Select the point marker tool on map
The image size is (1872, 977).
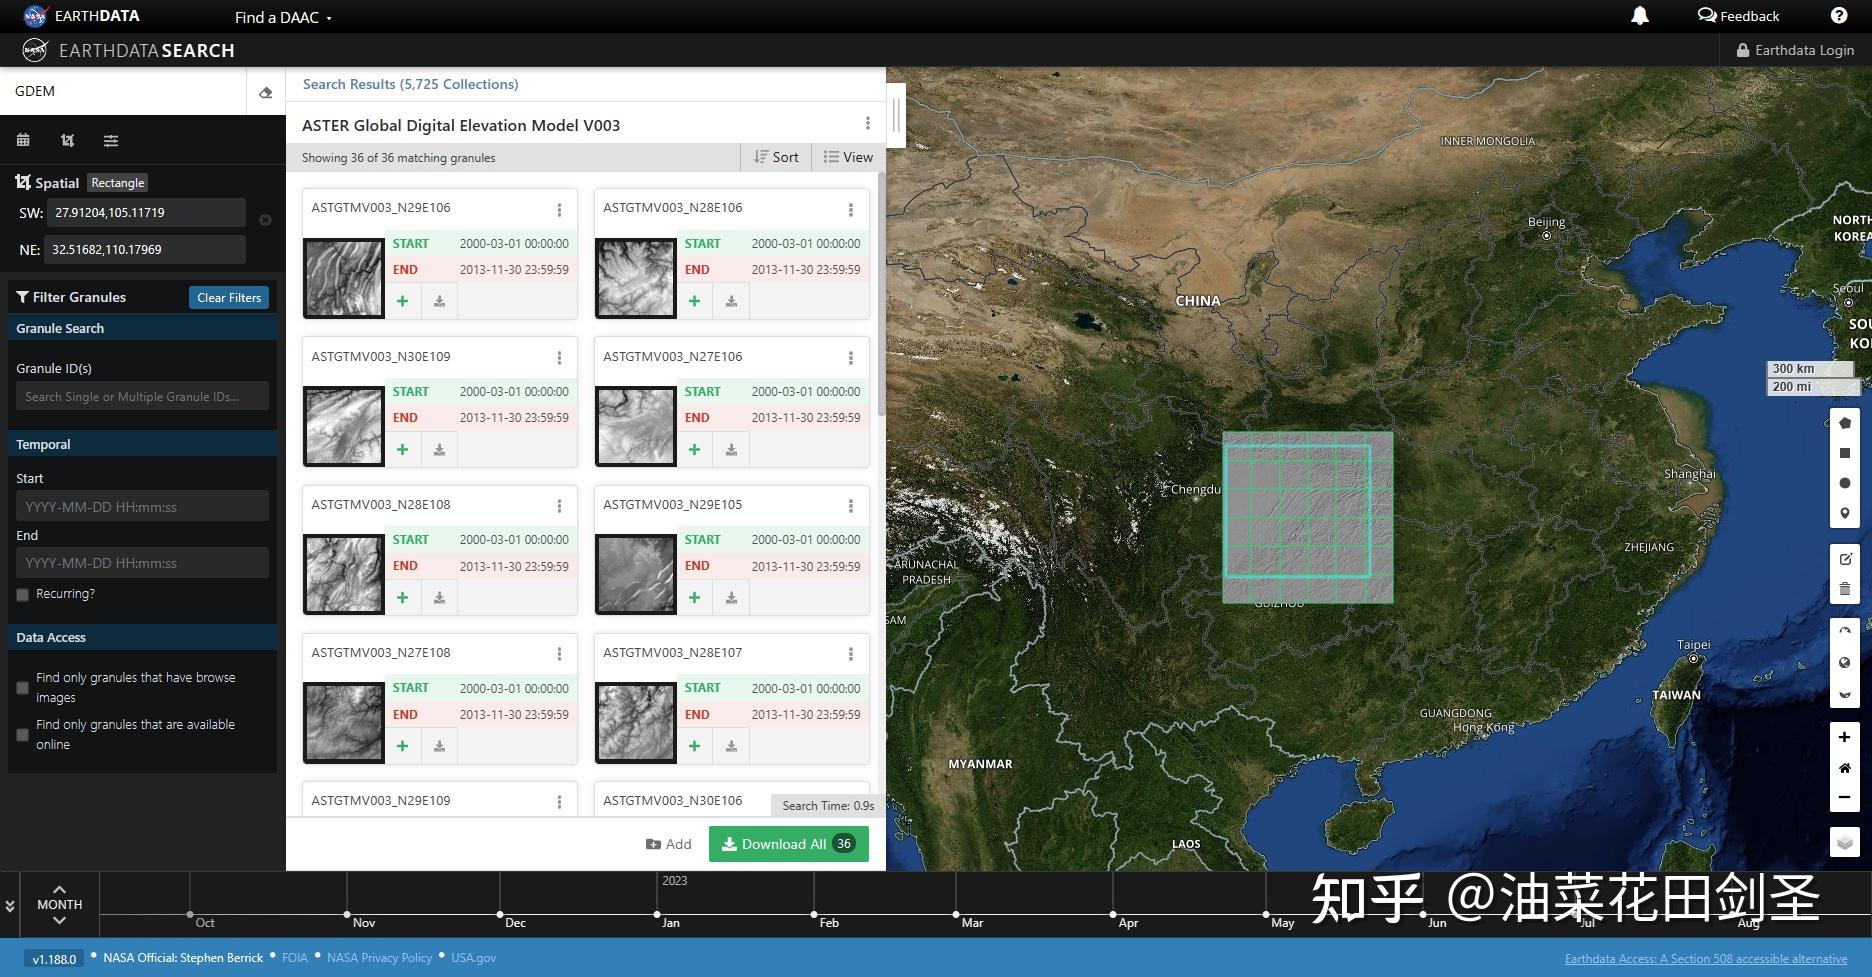(1845, 513)
